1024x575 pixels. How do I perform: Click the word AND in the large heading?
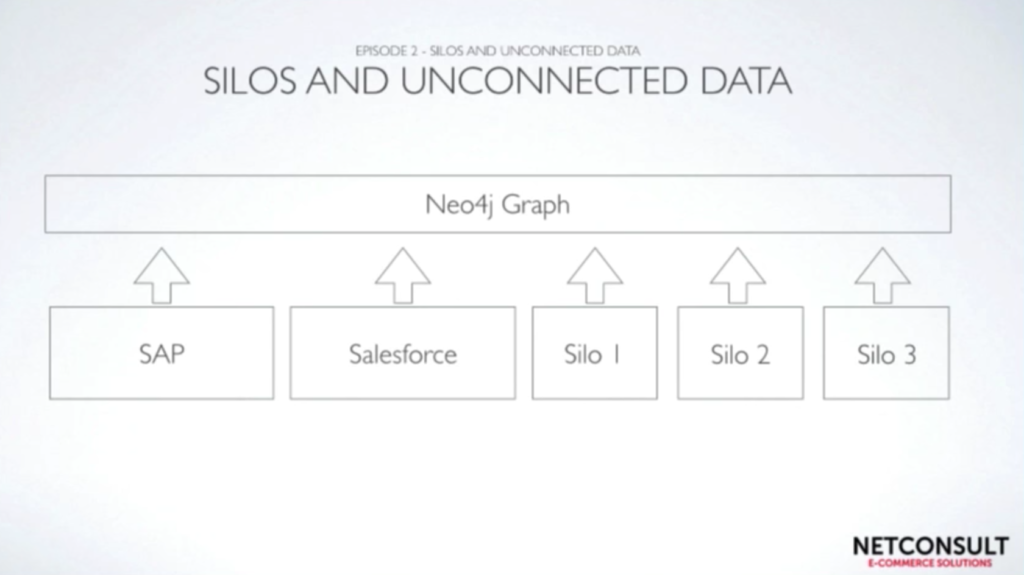349,82
